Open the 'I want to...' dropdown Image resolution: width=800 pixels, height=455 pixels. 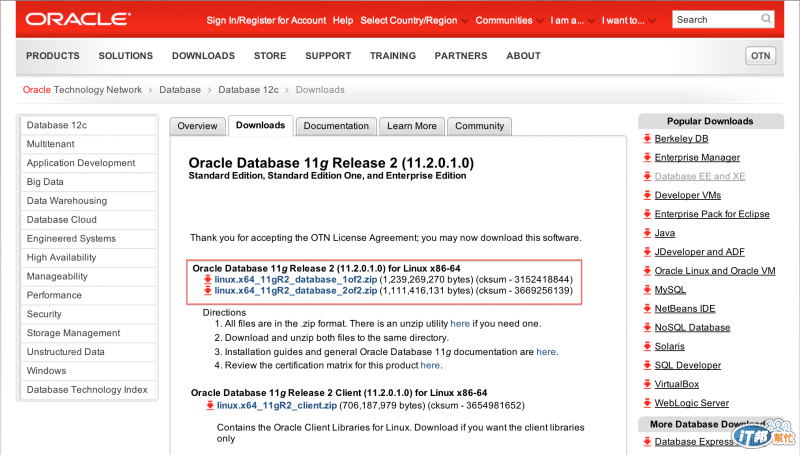pyautogui.click(x=629, y=20)
